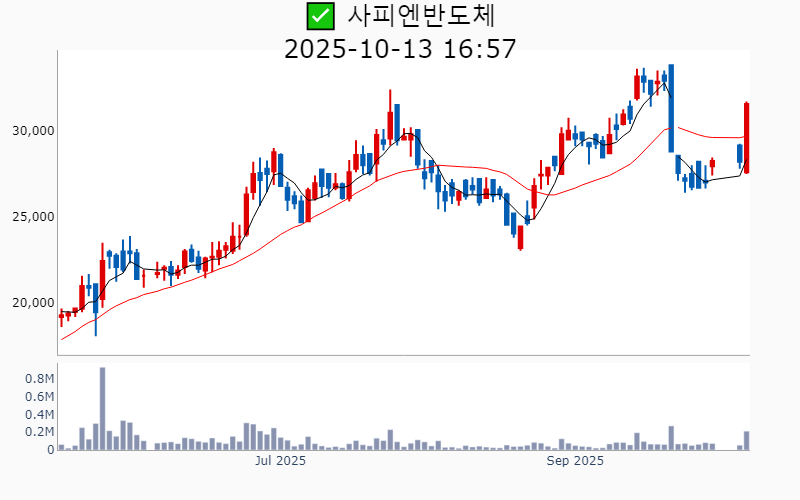Click the 0.8M volume axis label

[x=39, y=379]
